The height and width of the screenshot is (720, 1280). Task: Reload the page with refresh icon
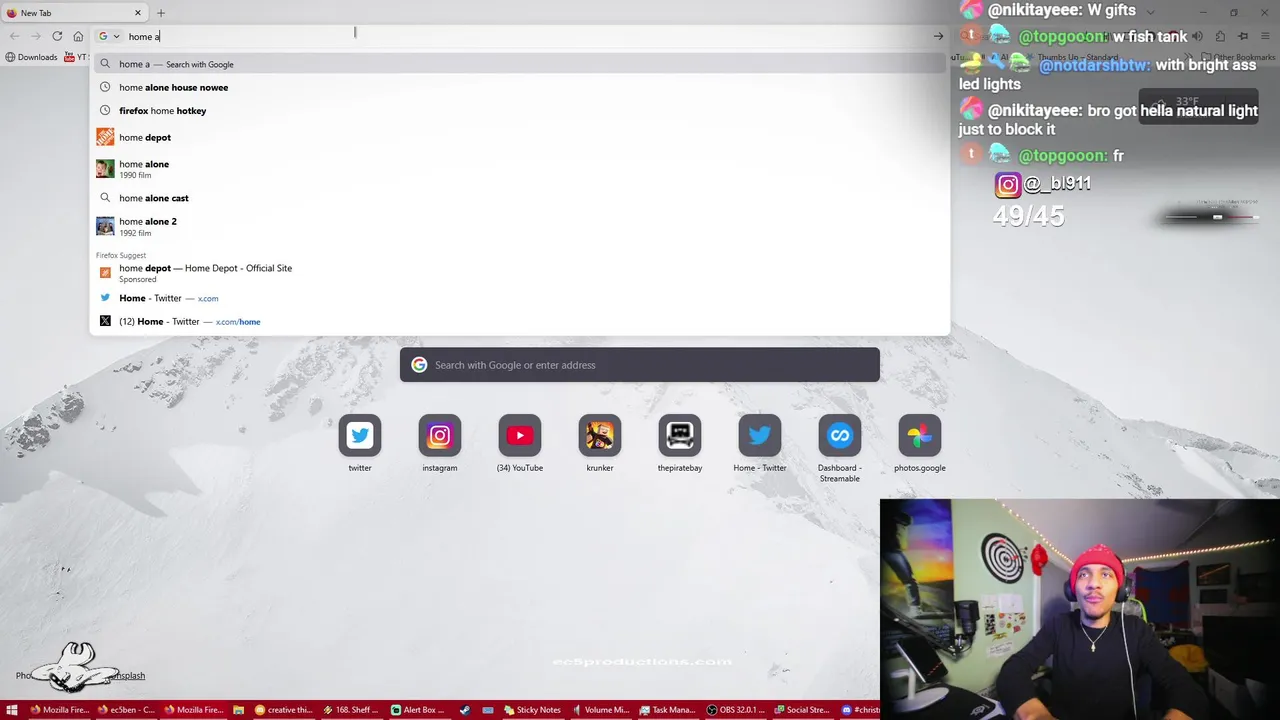click(57, 36)
